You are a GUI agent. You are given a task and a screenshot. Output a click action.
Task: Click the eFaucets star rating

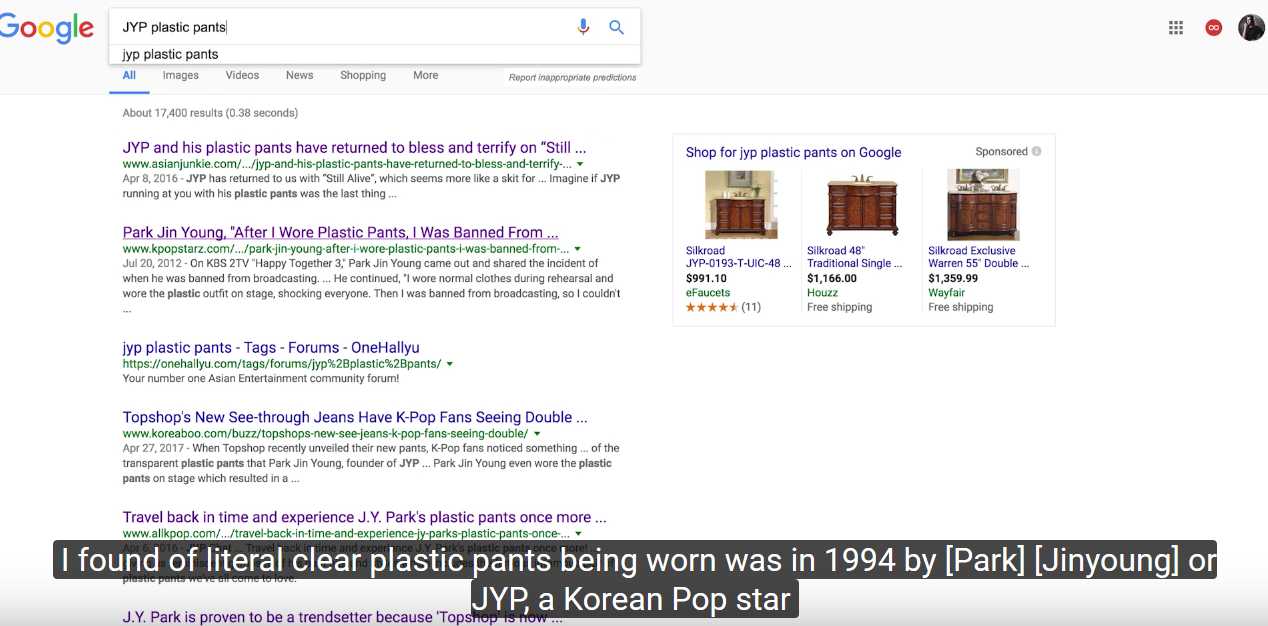pyautogui.click(x=712, y=307)
